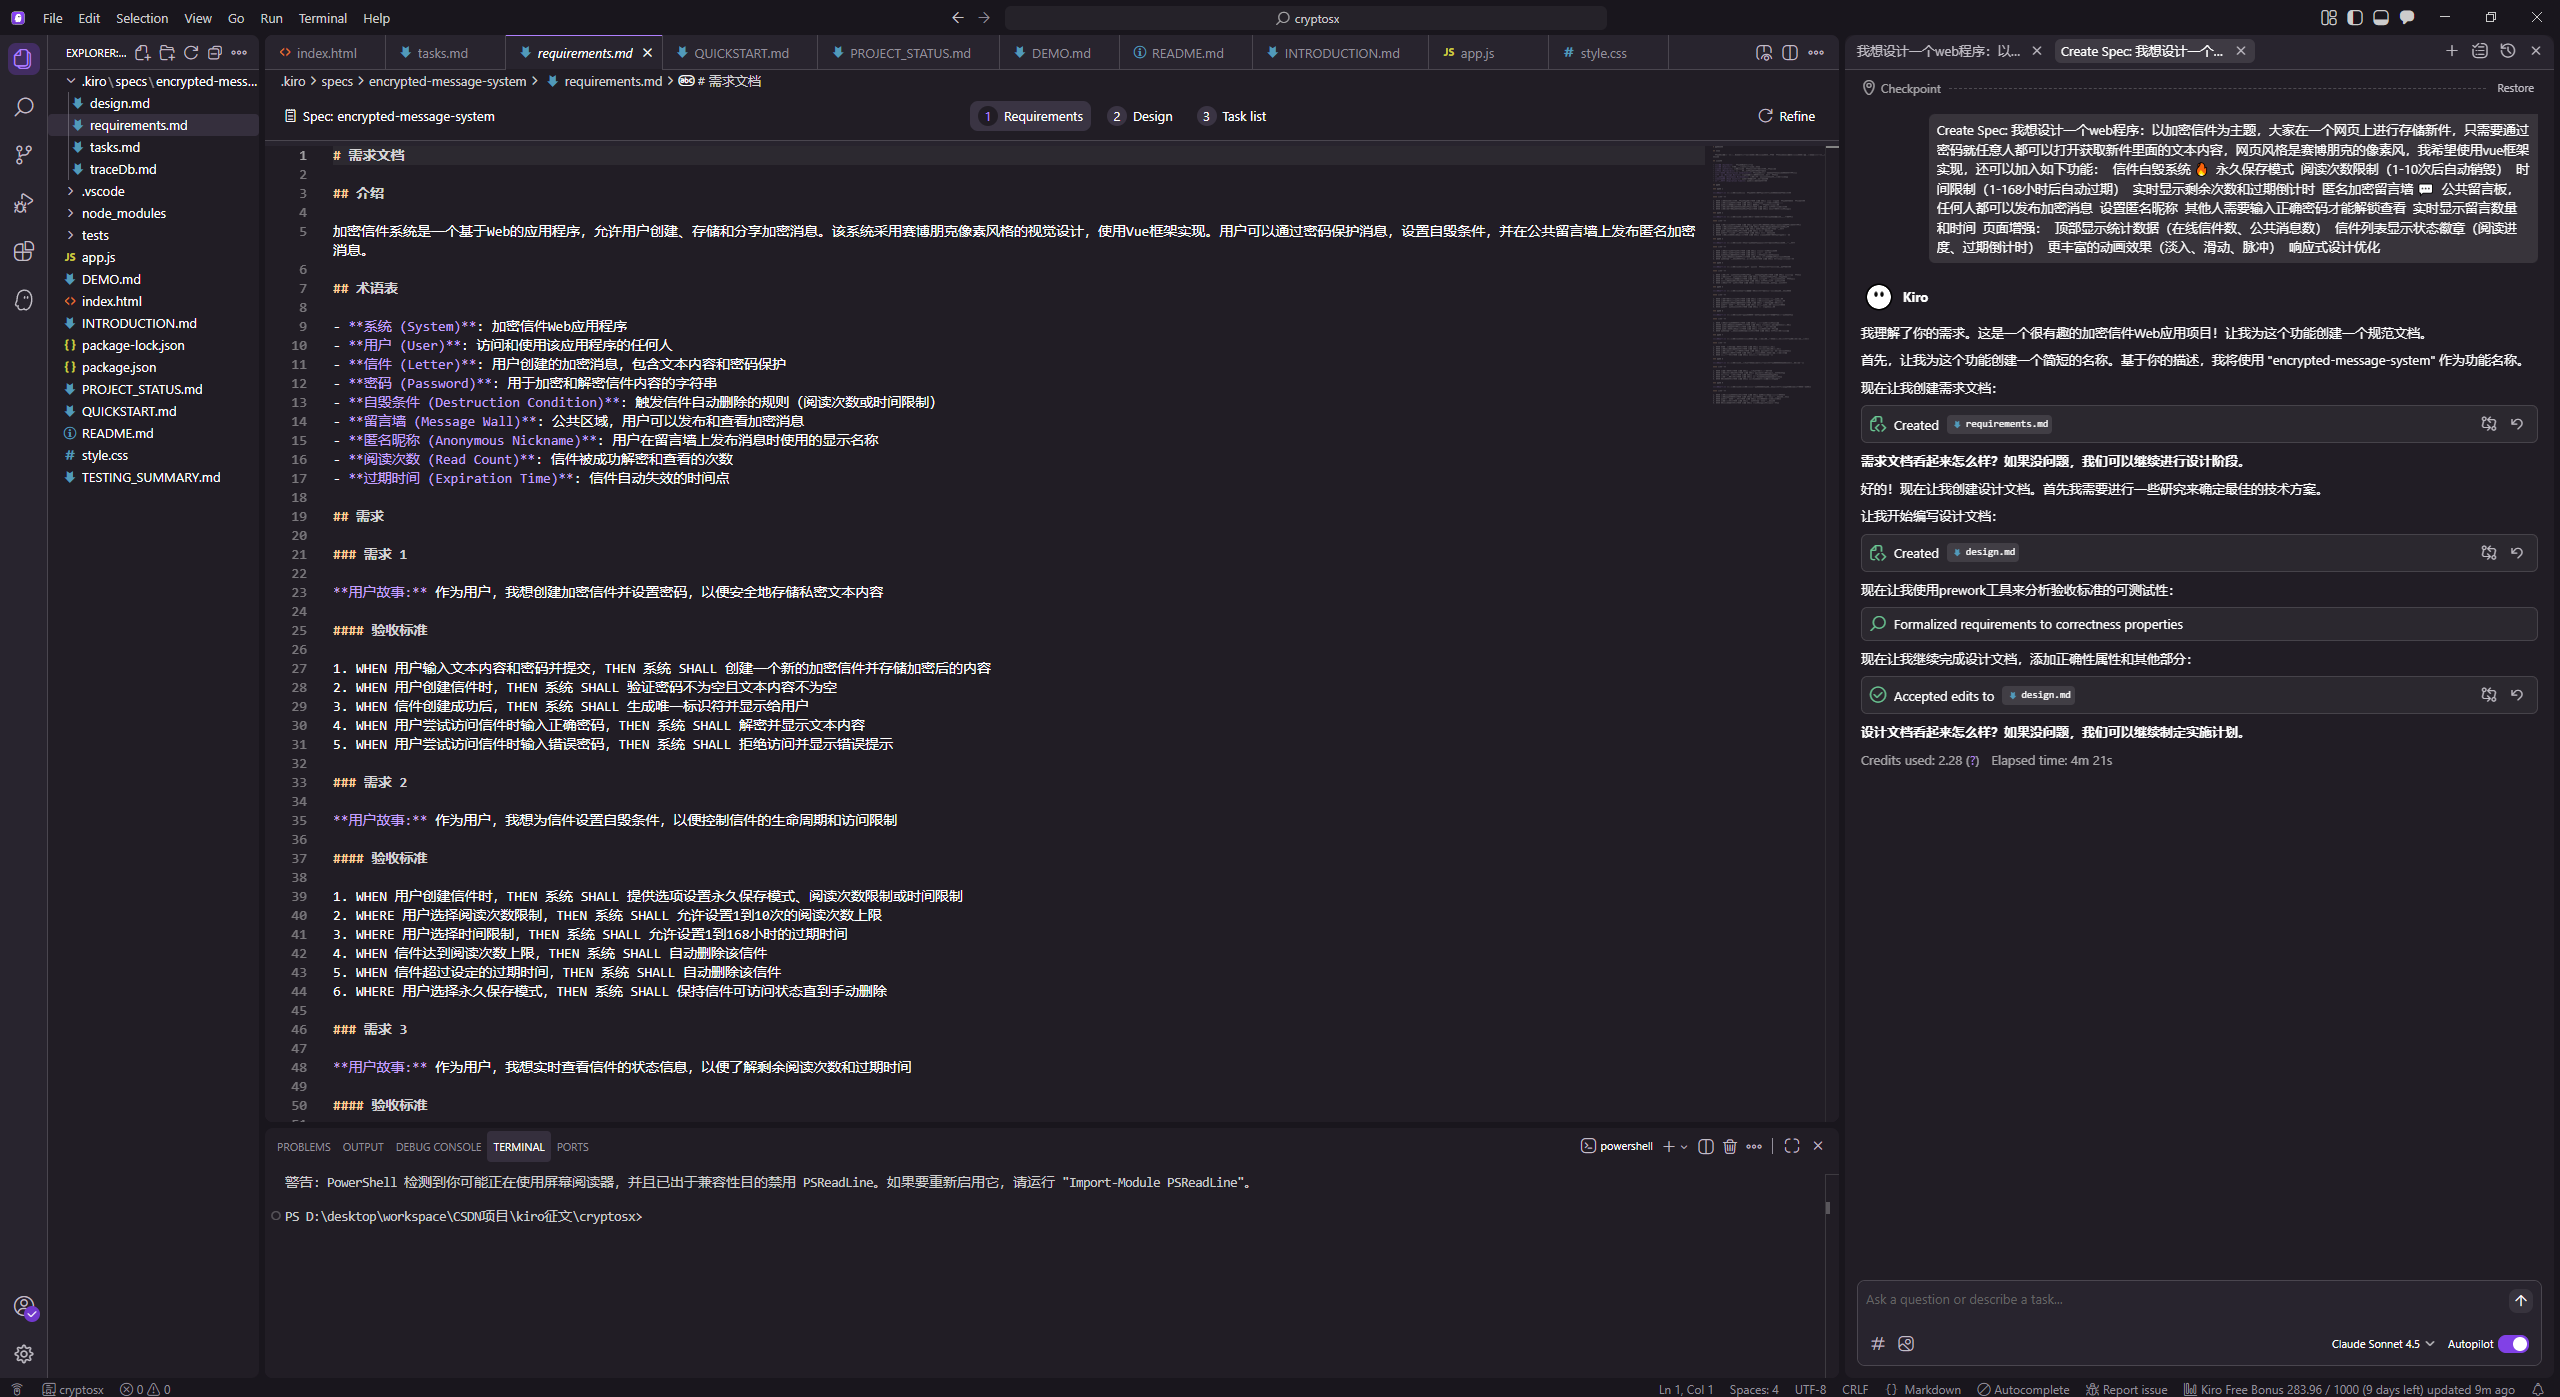Click Refresh Explorer icon
Image resolution: width=2560 pixels, height=1397 pixels.
[x=191, y=53]
